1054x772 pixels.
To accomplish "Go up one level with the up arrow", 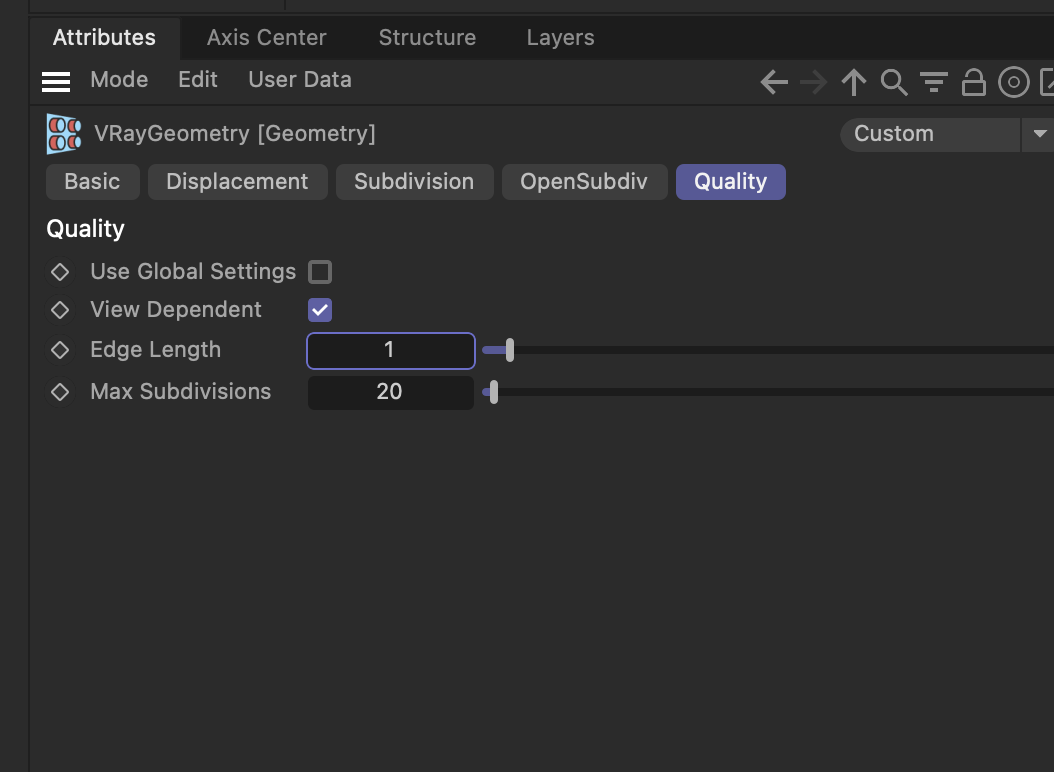I will [x=854, y=82].
